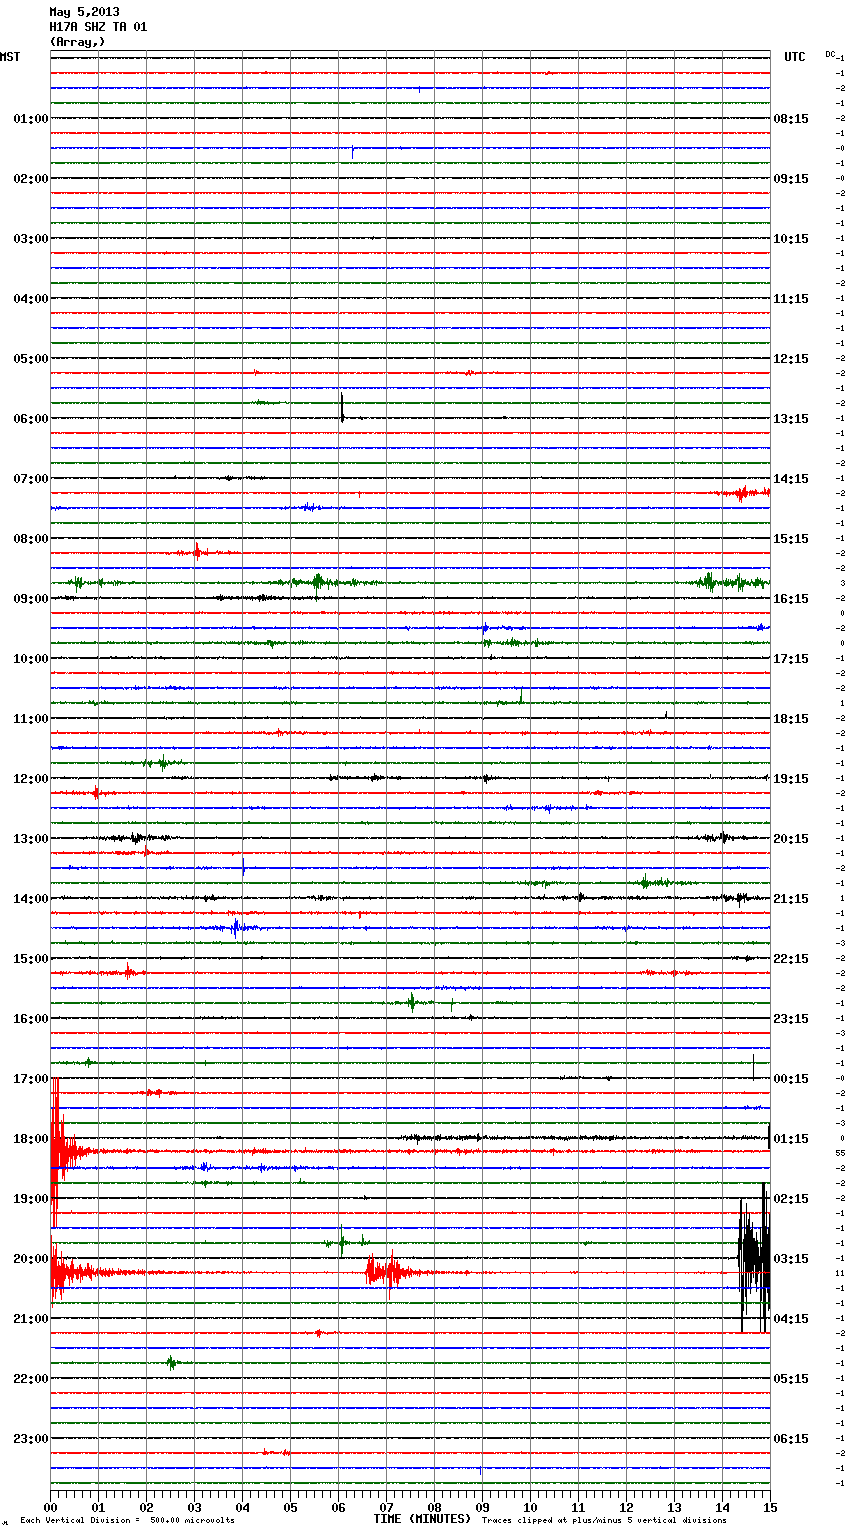Select the "15:00" MST time label
Viewport: 850px width, 1534px height.
(x=31, y=959)
